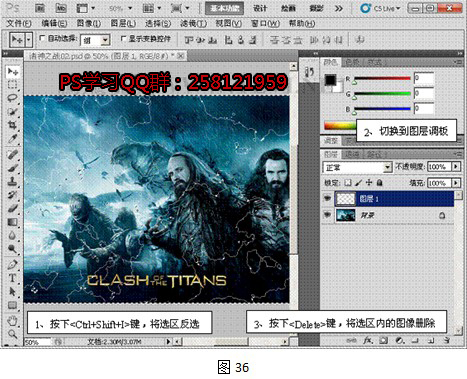Select the History Brush tool

tap(13, 195)
